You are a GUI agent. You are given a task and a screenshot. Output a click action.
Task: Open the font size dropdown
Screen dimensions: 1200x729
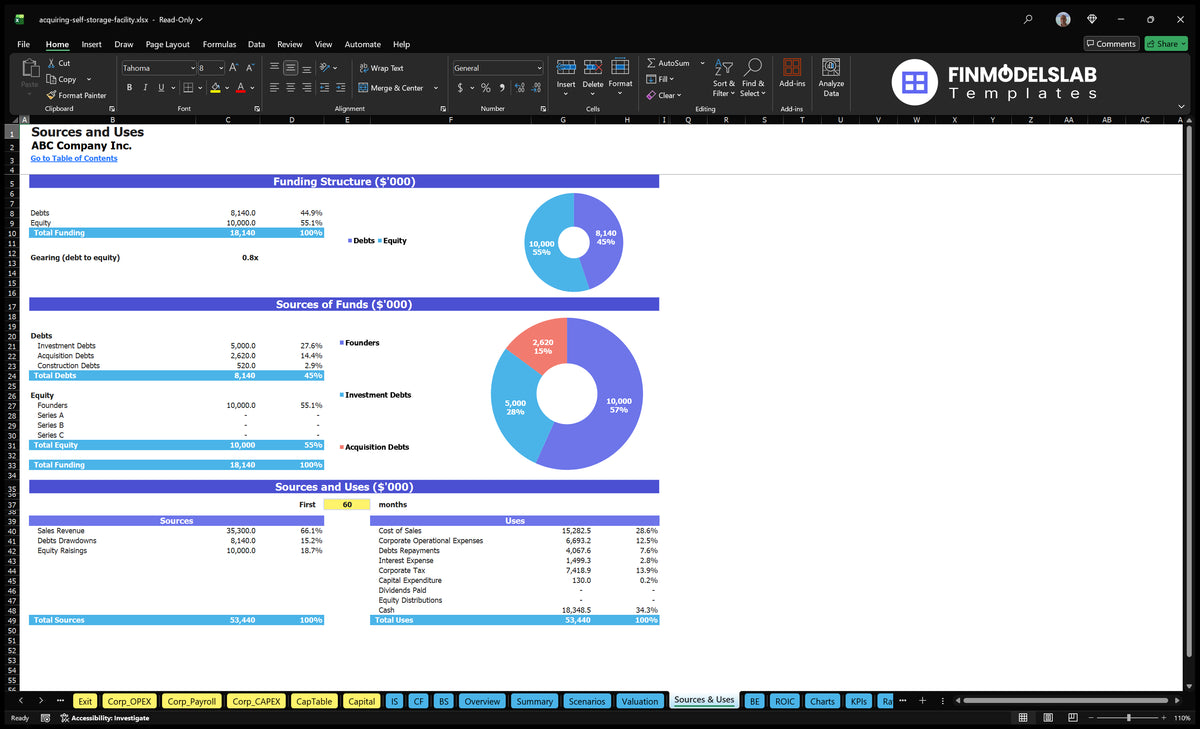tap(221, 68)
